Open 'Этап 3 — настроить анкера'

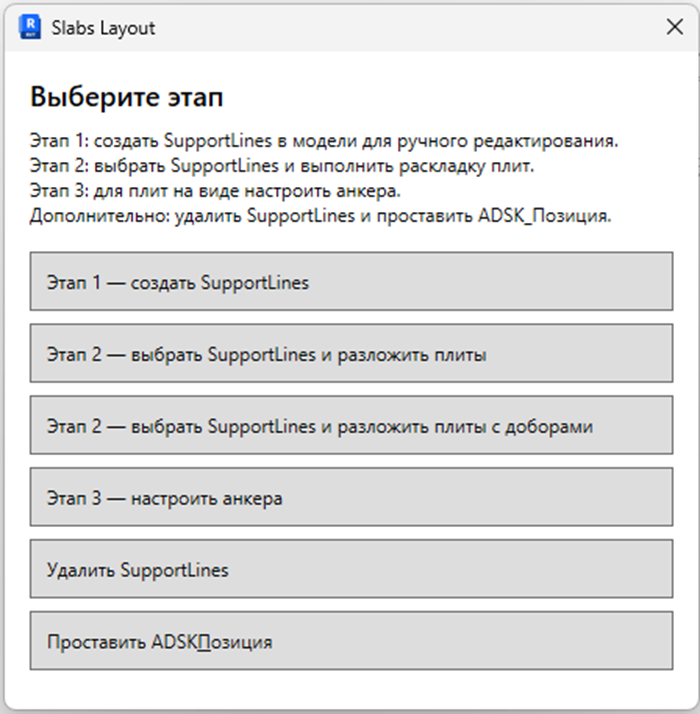[x=351, y=497]
